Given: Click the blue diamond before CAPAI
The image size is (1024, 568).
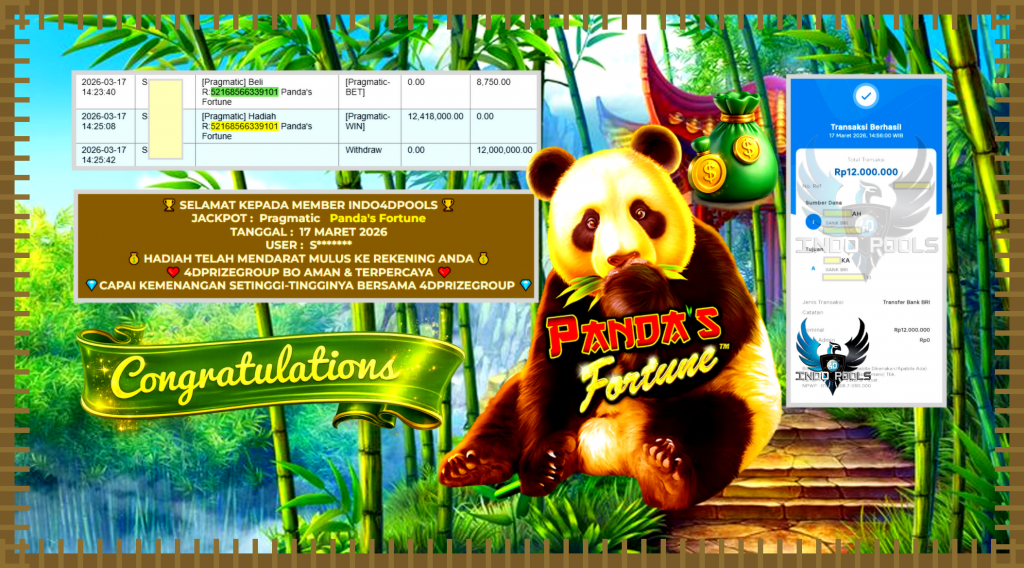Looking at the screenshot, I should 91,285.
